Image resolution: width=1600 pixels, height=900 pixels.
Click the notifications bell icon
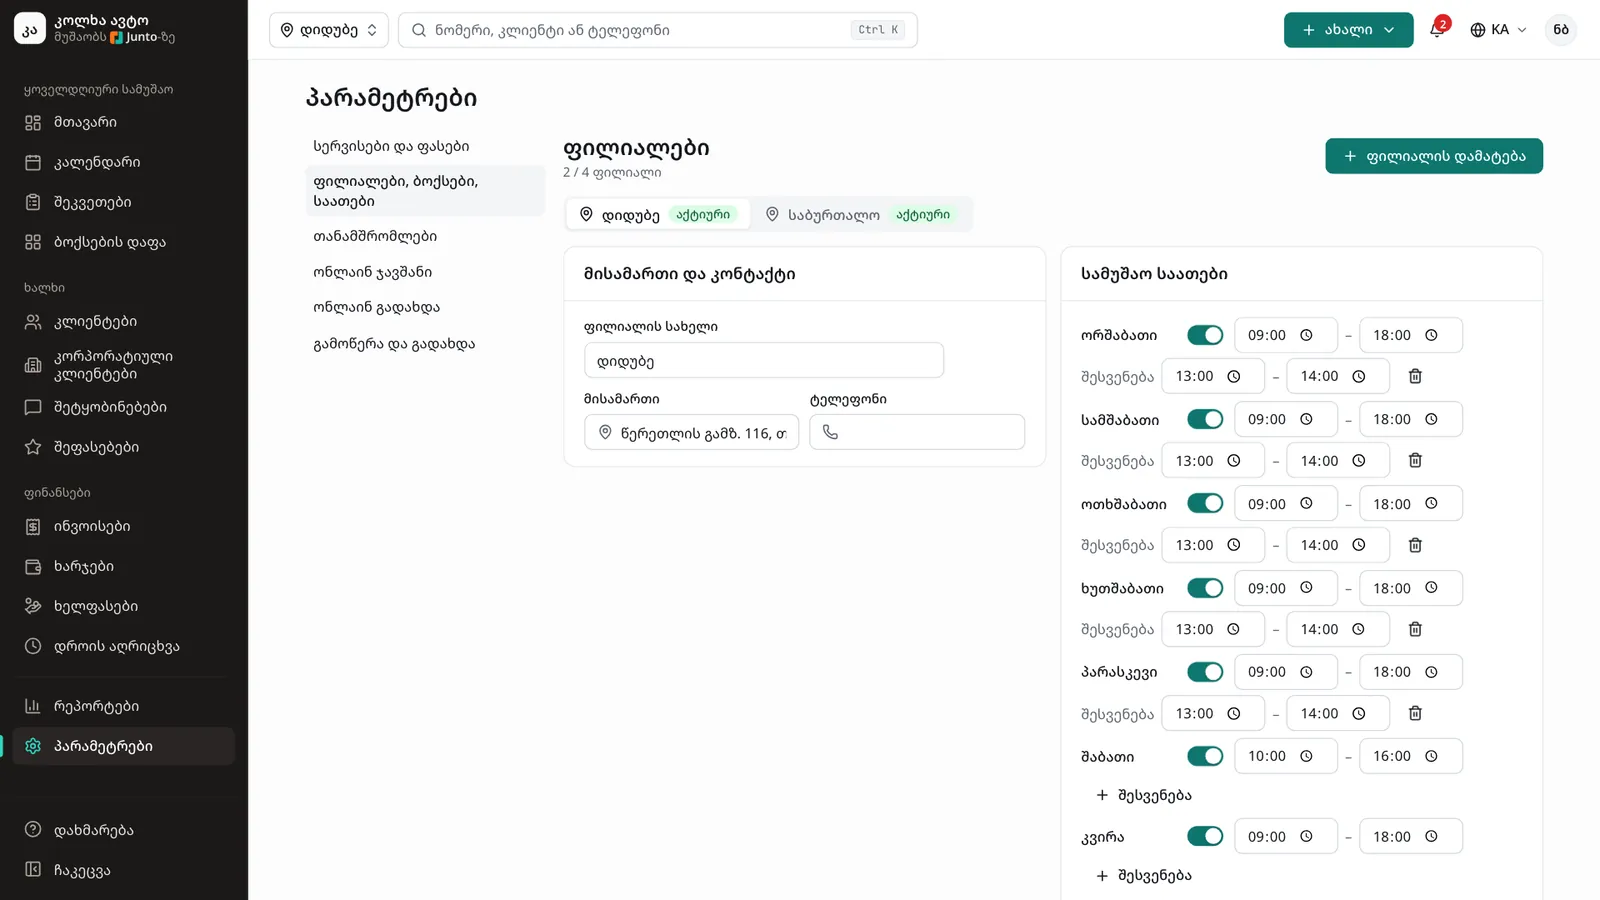1437,30
